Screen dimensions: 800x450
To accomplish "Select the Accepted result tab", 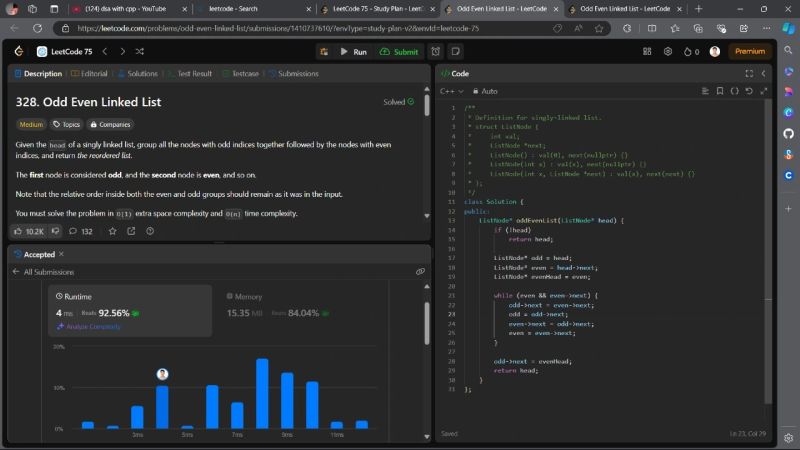I will pyautogui.click(x=35, y=254).
